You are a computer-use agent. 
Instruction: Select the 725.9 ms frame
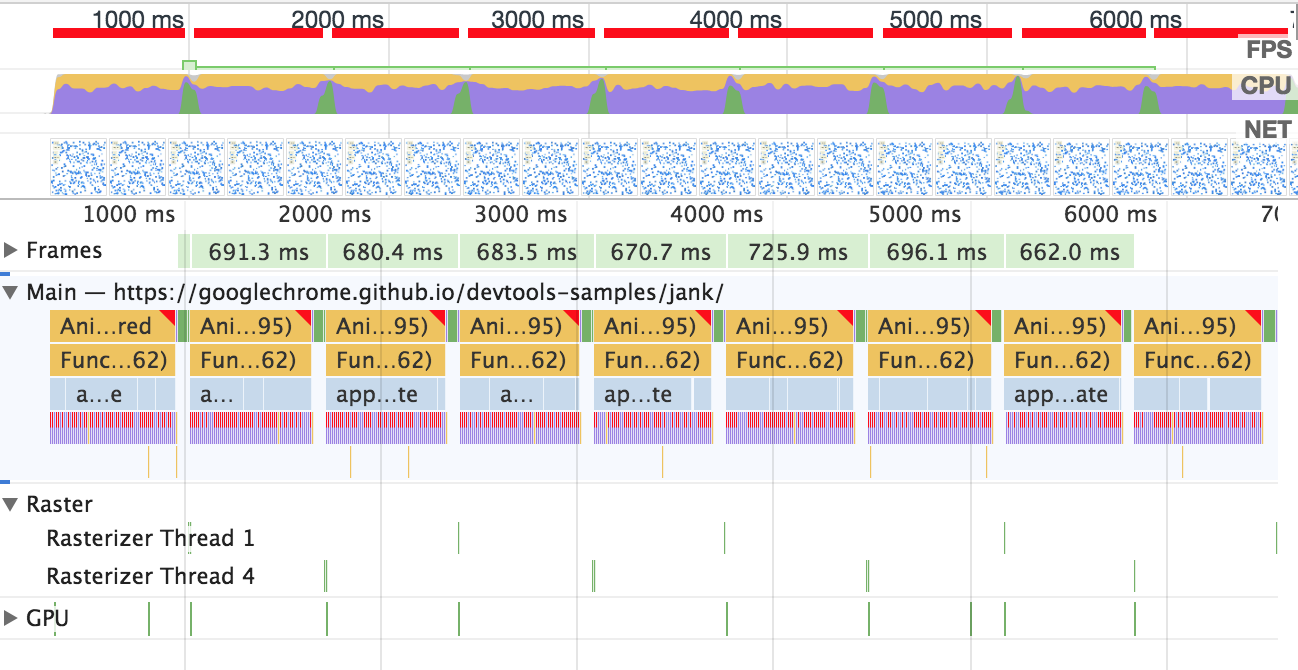798,252
